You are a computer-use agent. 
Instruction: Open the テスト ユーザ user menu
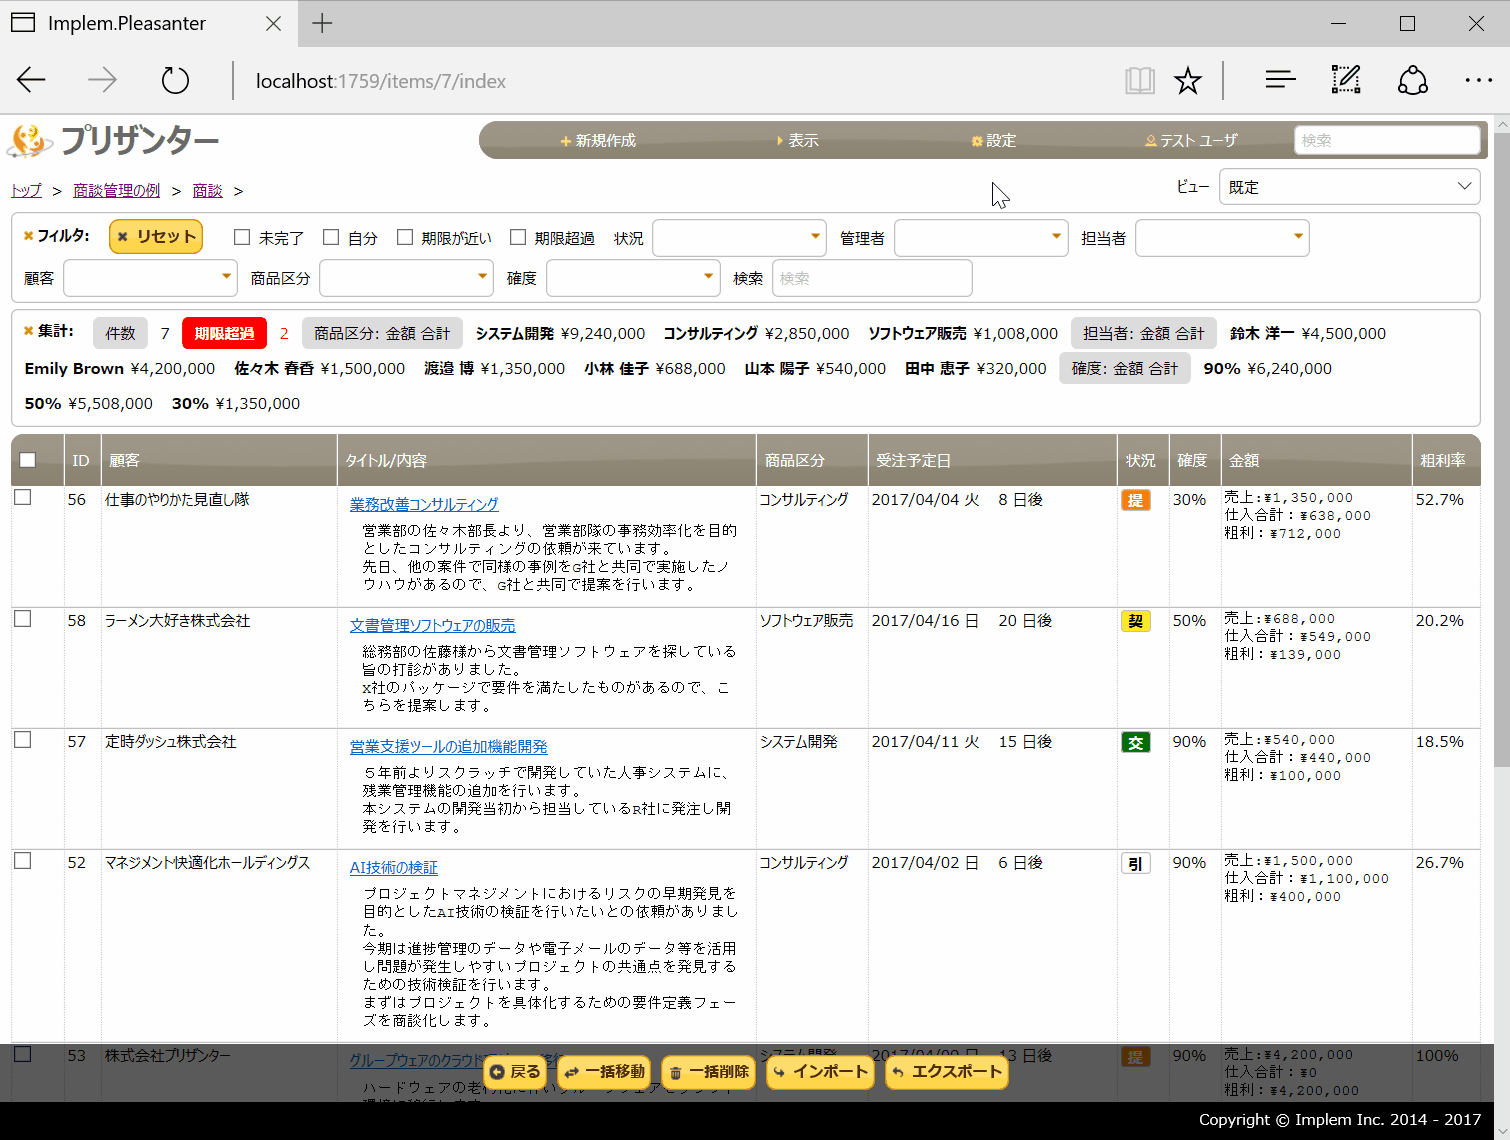[1191, 141]
